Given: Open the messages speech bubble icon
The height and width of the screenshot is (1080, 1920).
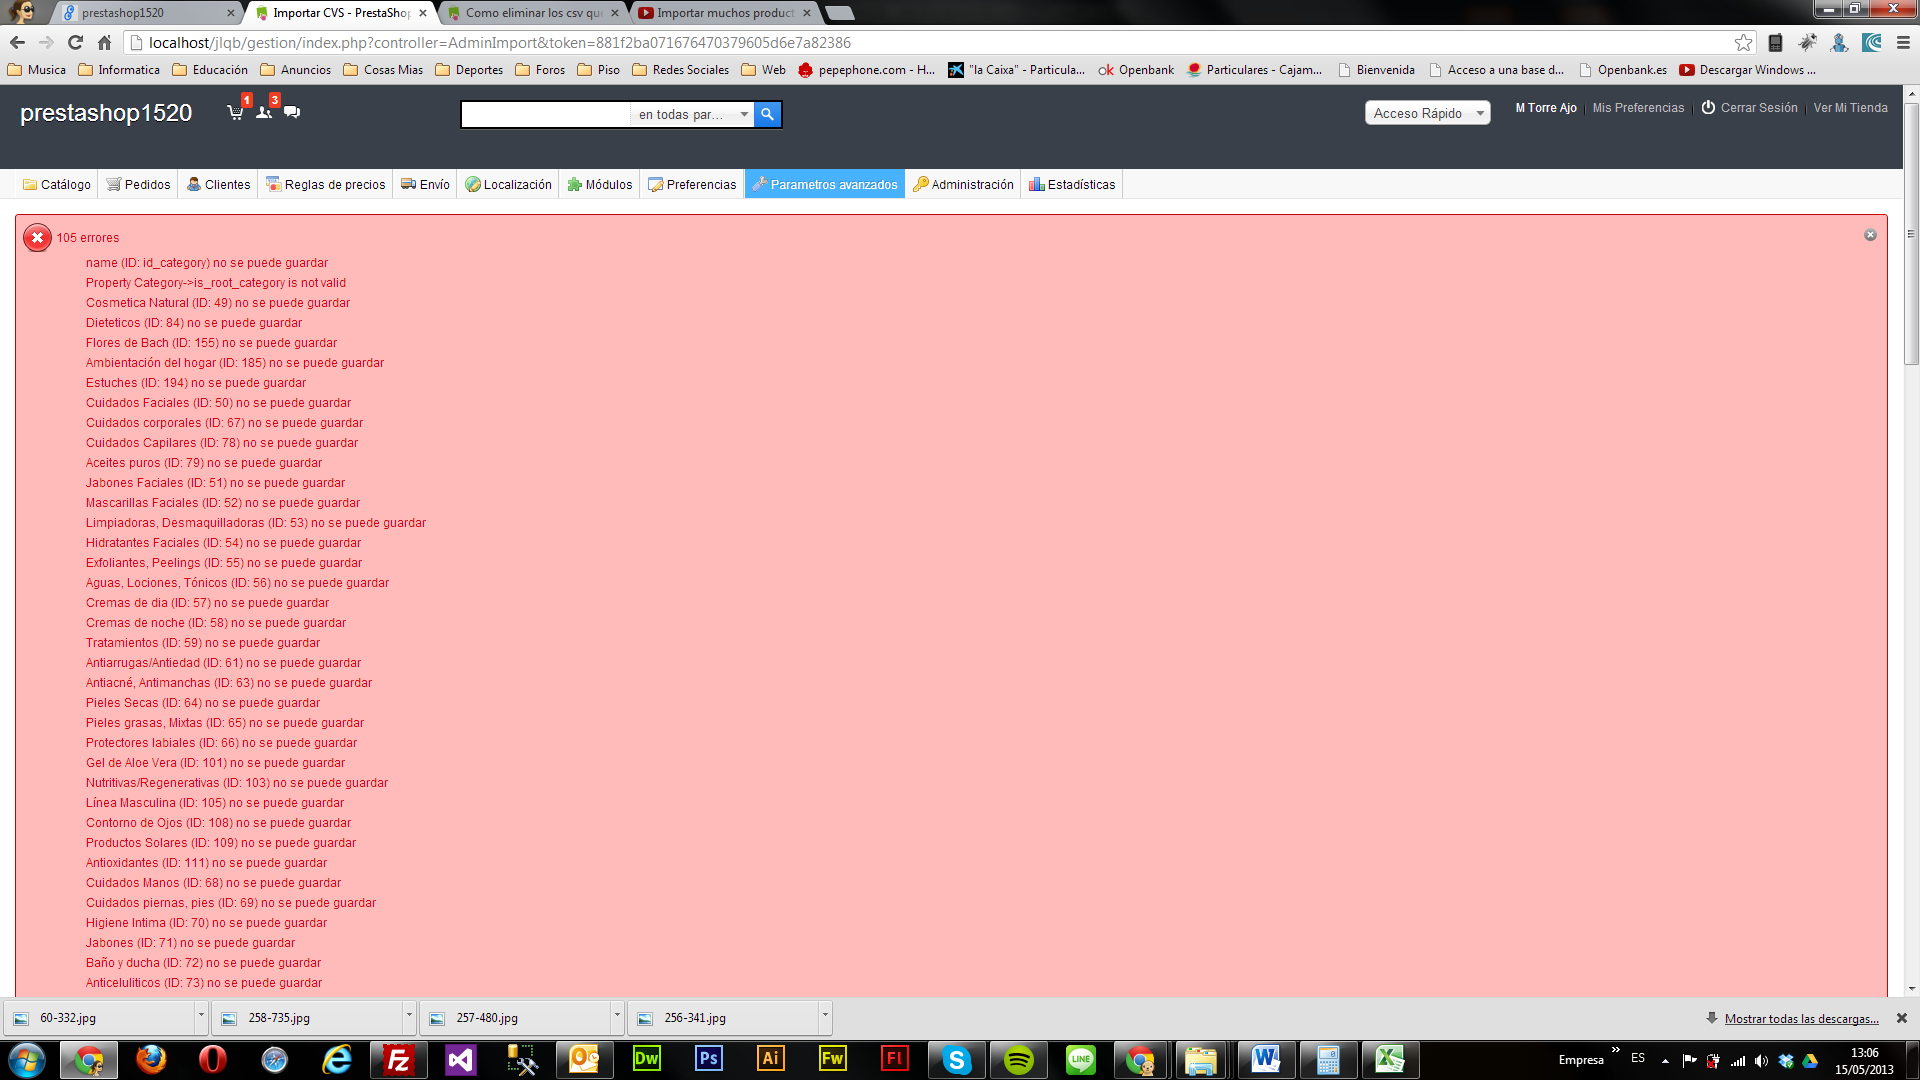Looking at the screenshot, I should [292, 112].
